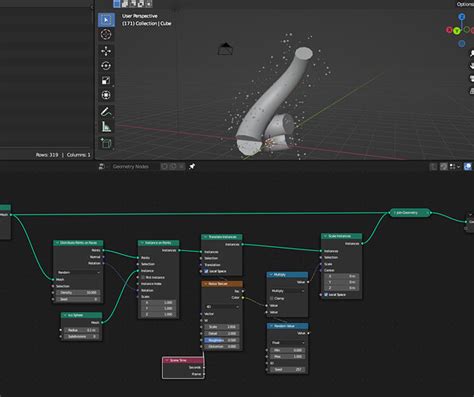474x397 pixels.
Task: Select the 3D Cursor tool
Action: point(106,34)
